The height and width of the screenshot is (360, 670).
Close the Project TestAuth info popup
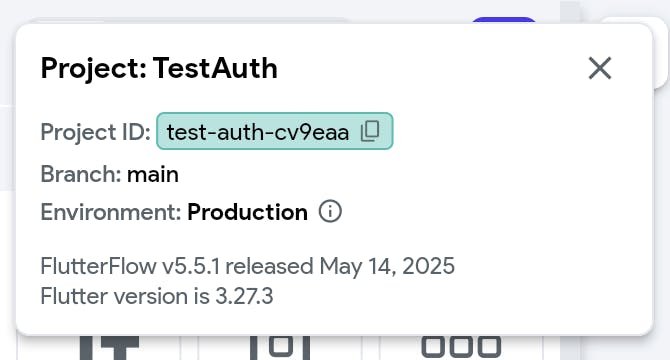600,68
